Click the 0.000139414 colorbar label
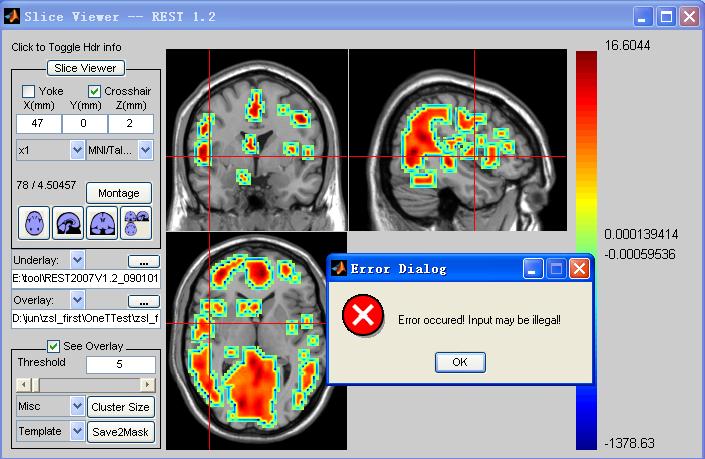The image size is (705, 459). coord(641,234)
